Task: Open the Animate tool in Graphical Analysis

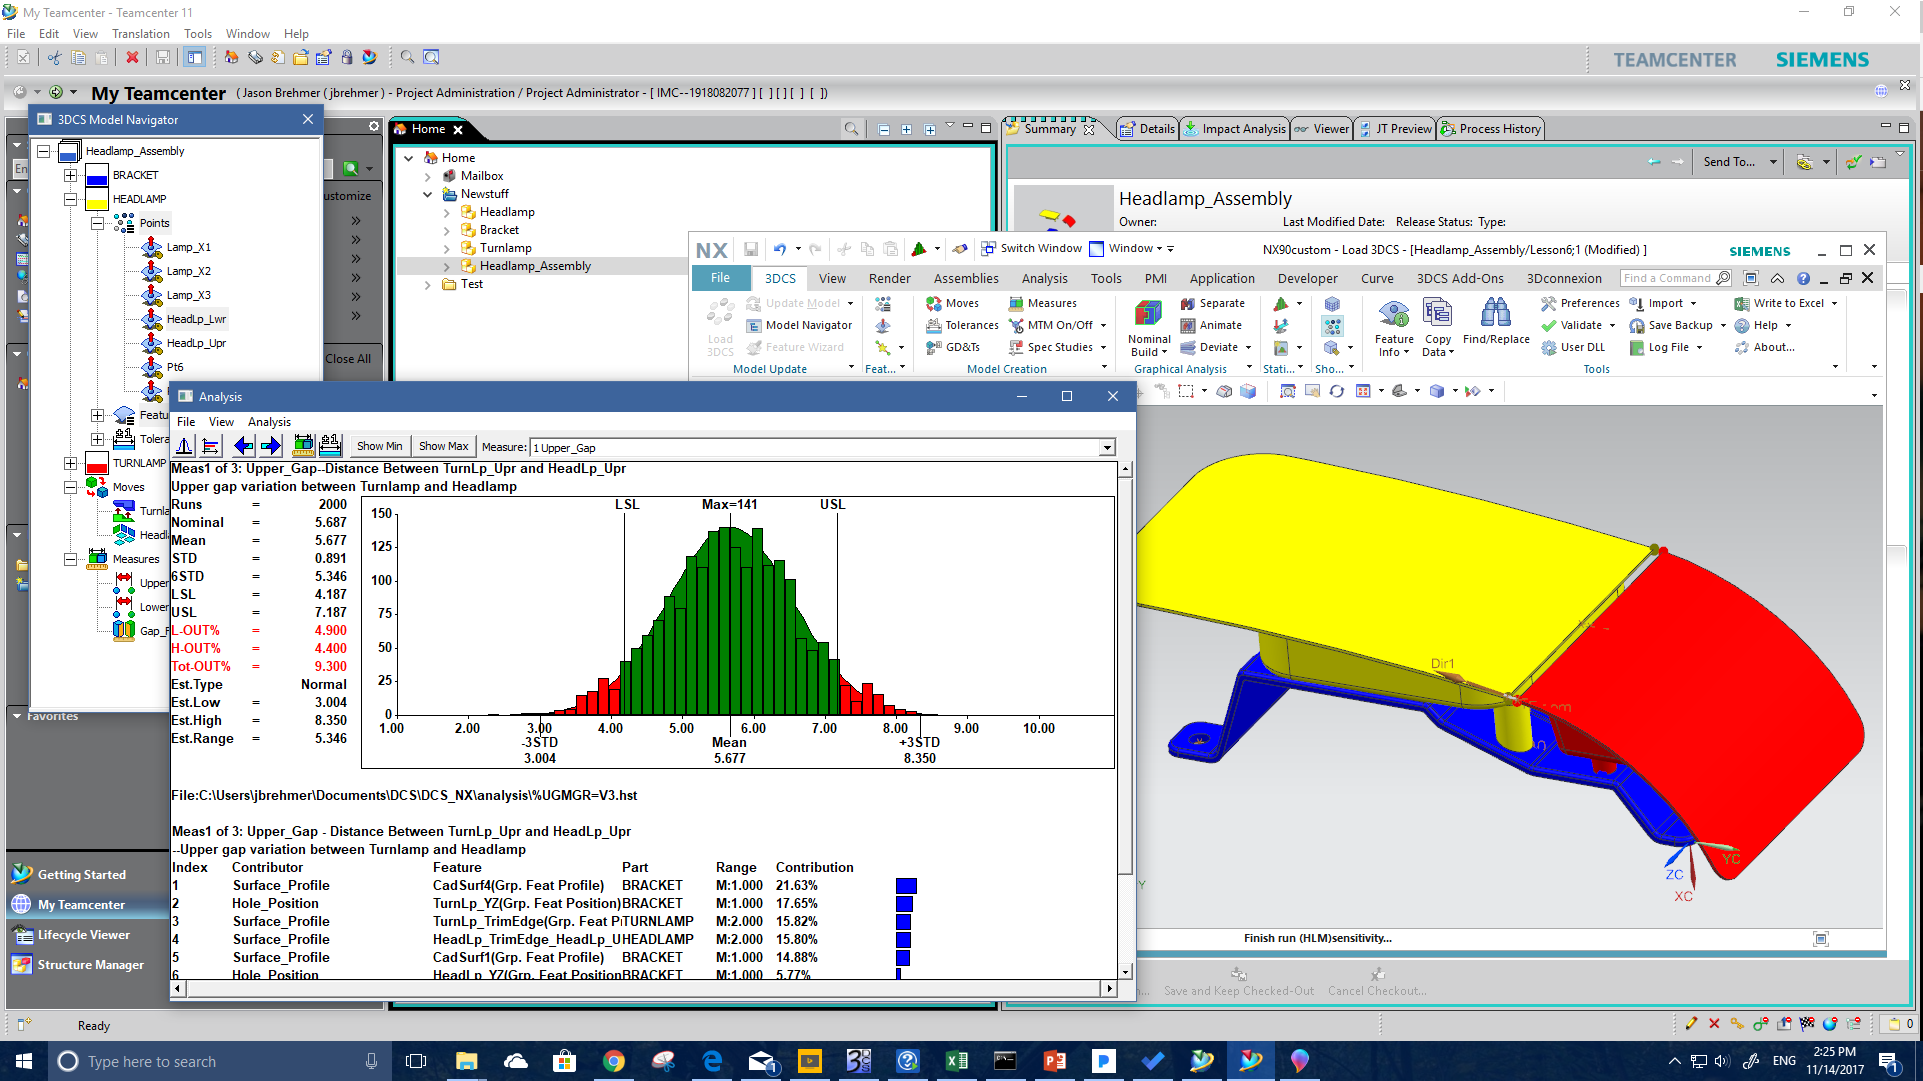Action: click(1212, 325)
